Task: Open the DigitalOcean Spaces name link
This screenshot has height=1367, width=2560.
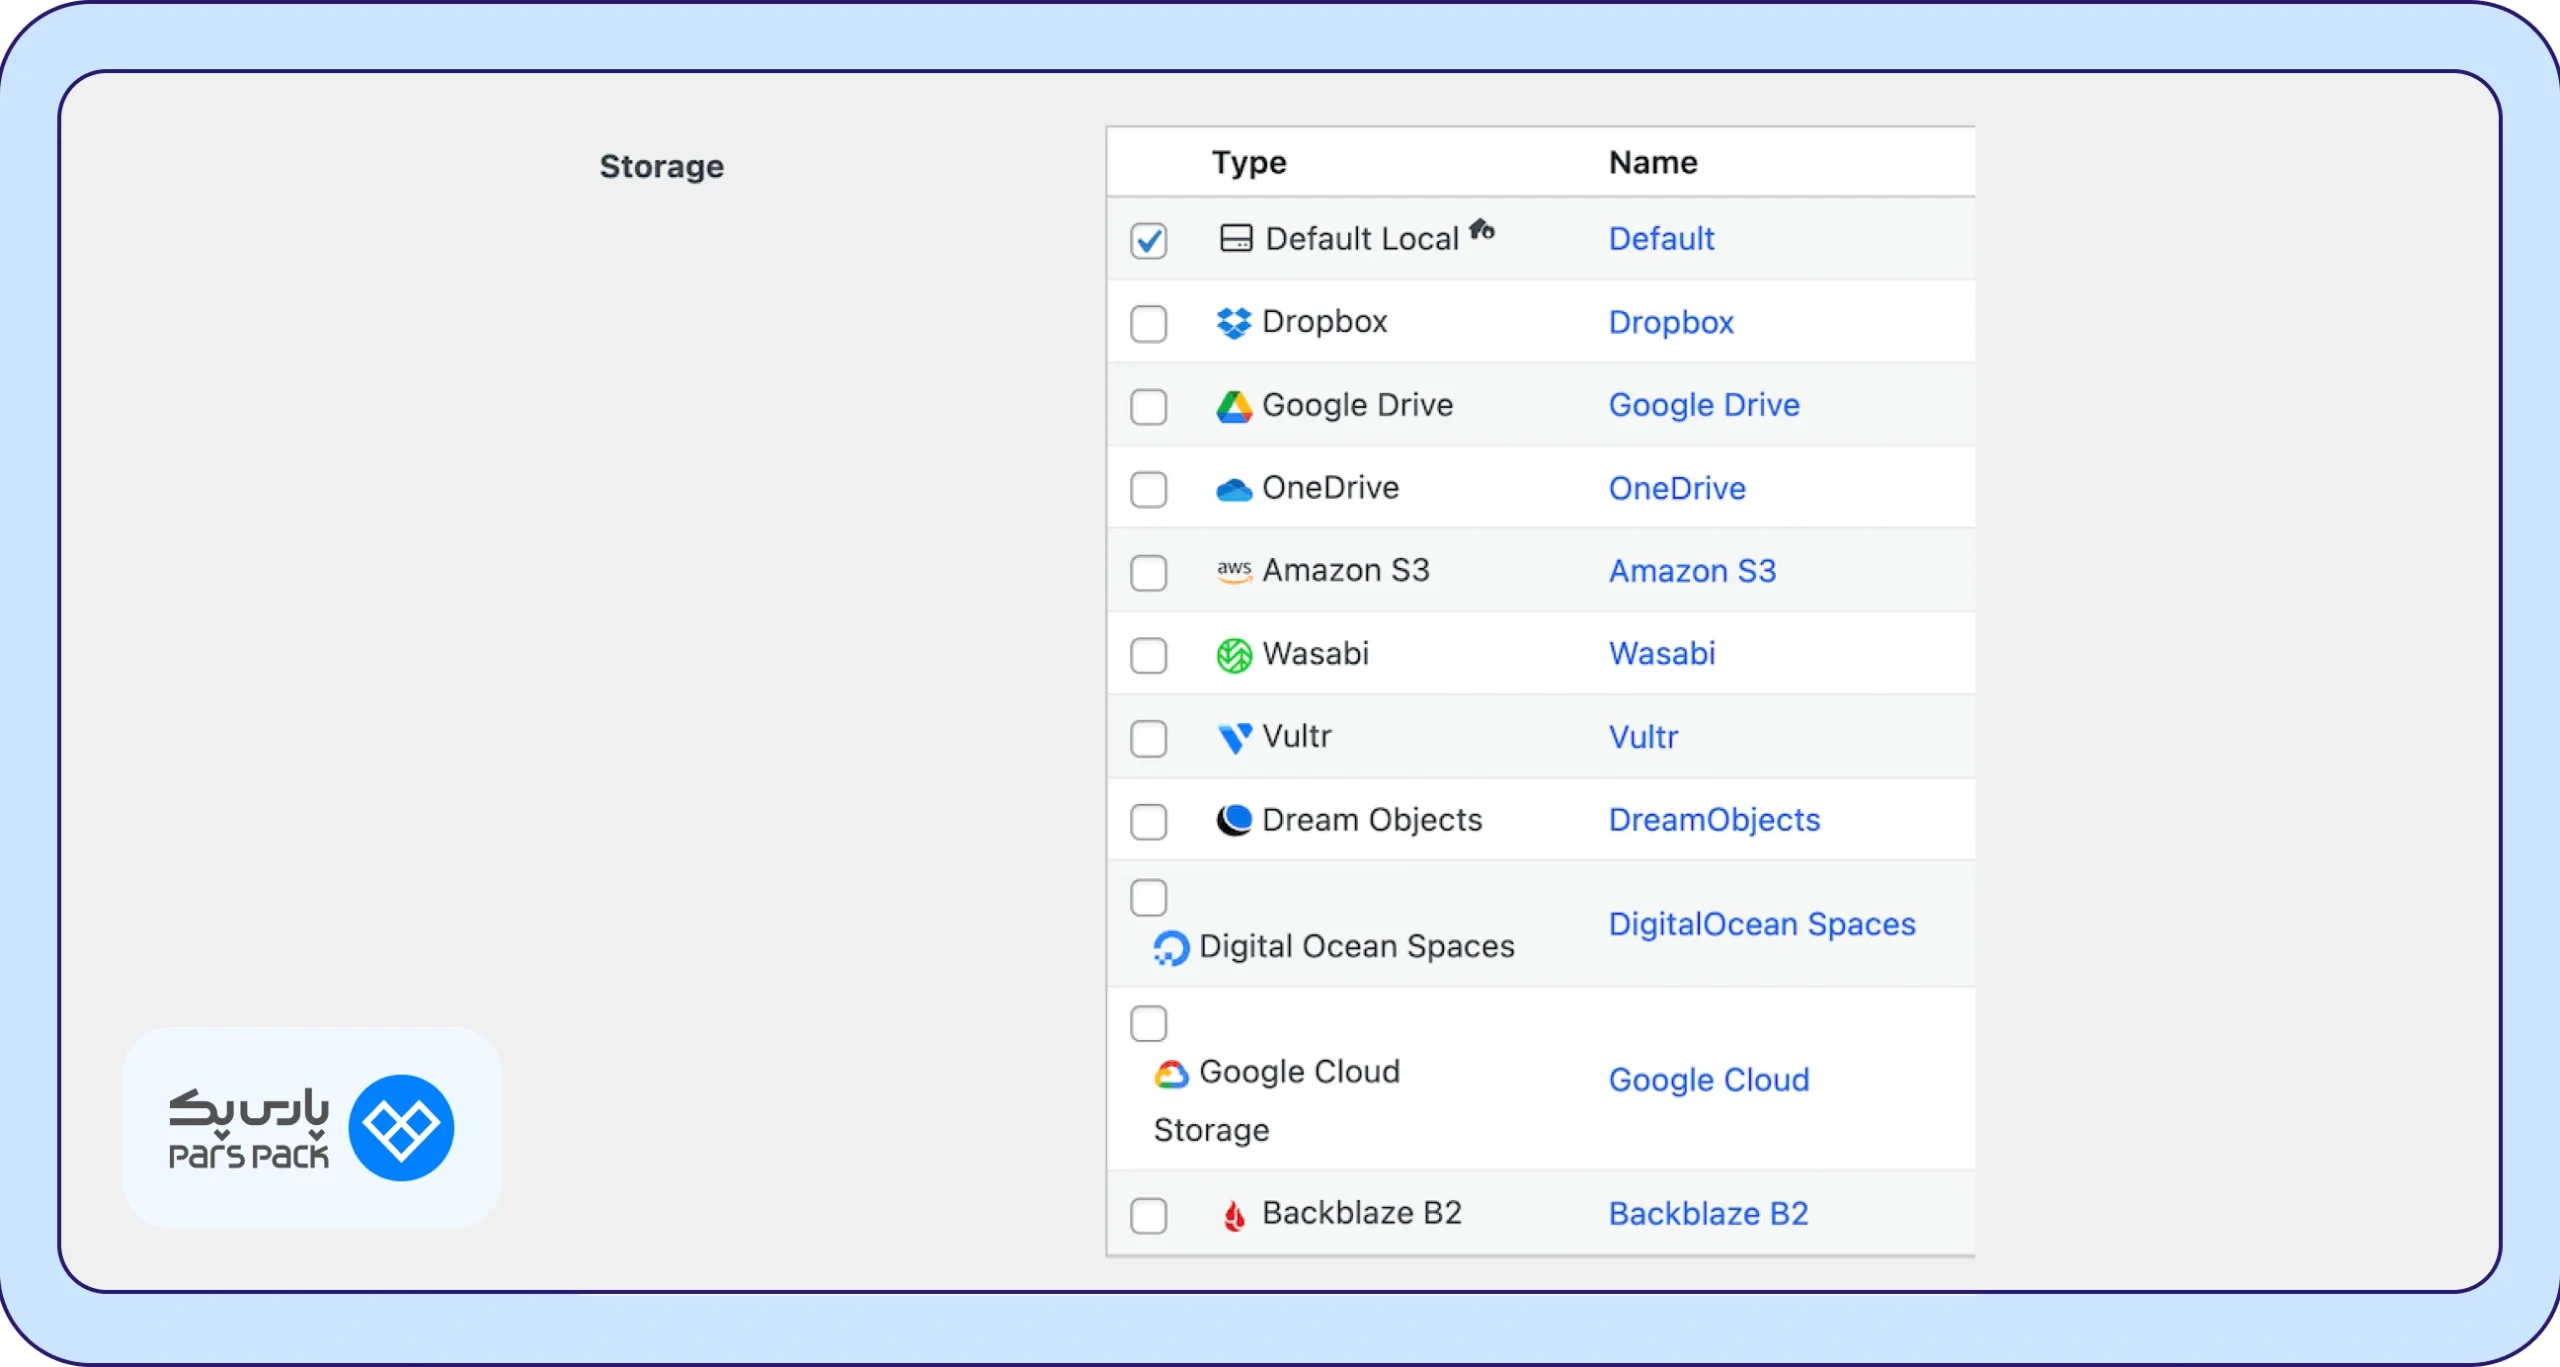Action: point(1762,925)
